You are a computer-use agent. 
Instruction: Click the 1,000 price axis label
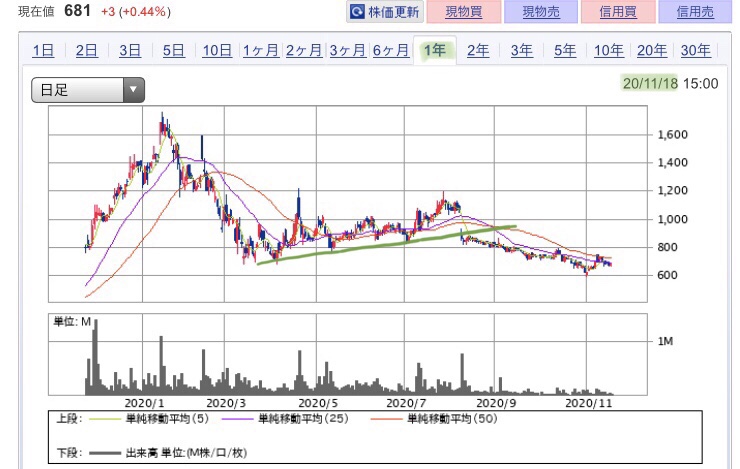pyautogui.click(x=673, y=219)
